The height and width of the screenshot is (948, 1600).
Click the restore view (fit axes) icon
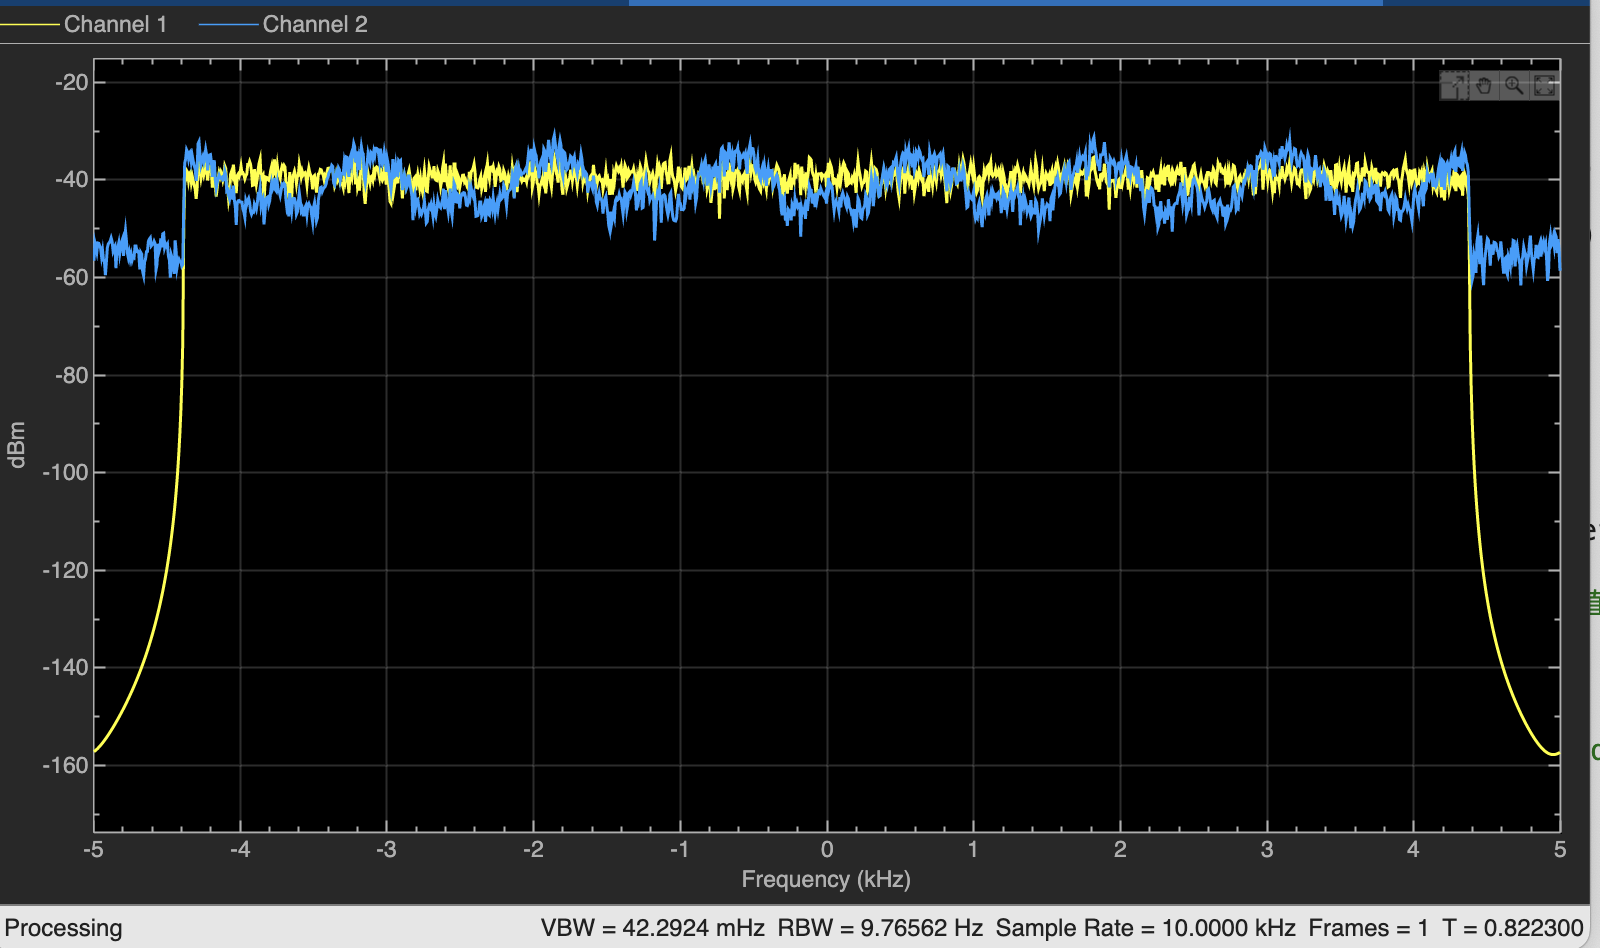(x=1545, y=86)
